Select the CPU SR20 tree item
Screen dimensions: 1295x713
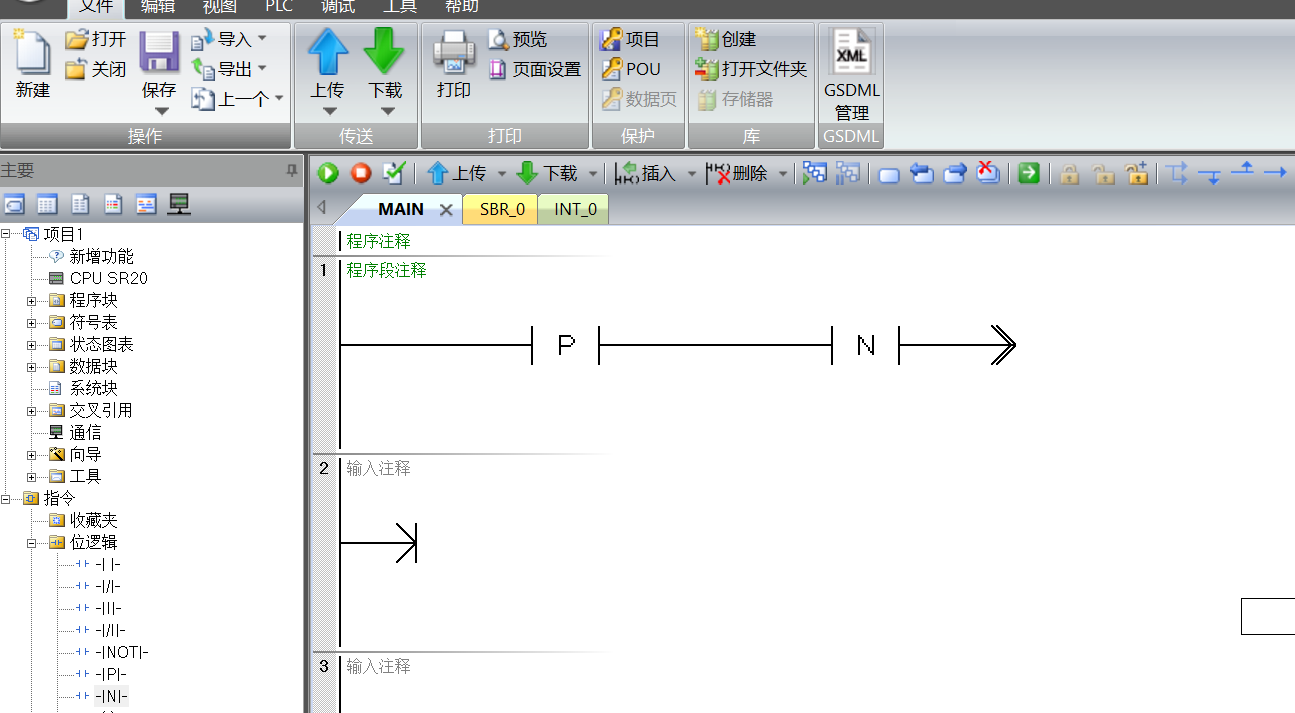point(108,278)
